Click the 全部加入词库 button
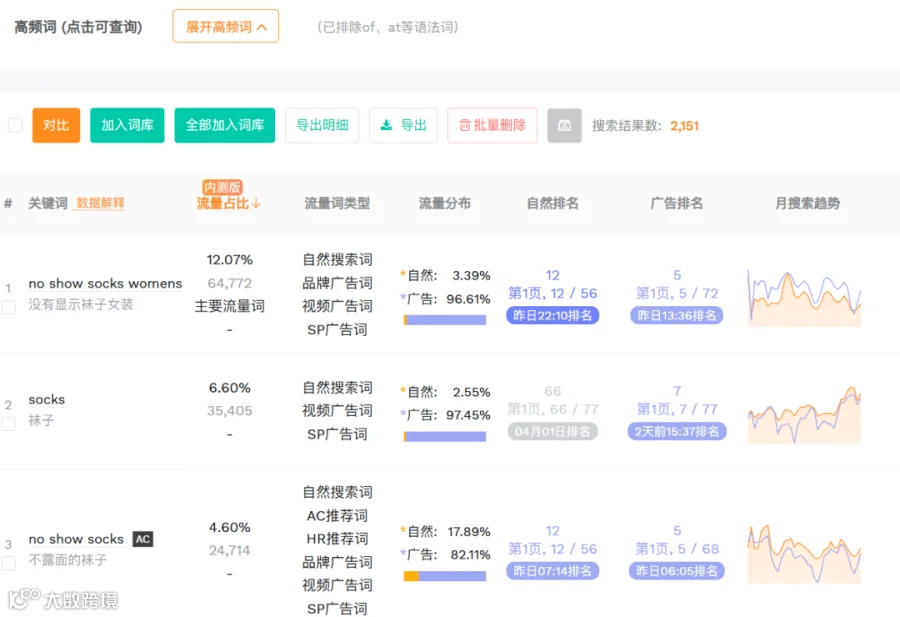This screenshot has width=900, height=617. tap(224, 125)
